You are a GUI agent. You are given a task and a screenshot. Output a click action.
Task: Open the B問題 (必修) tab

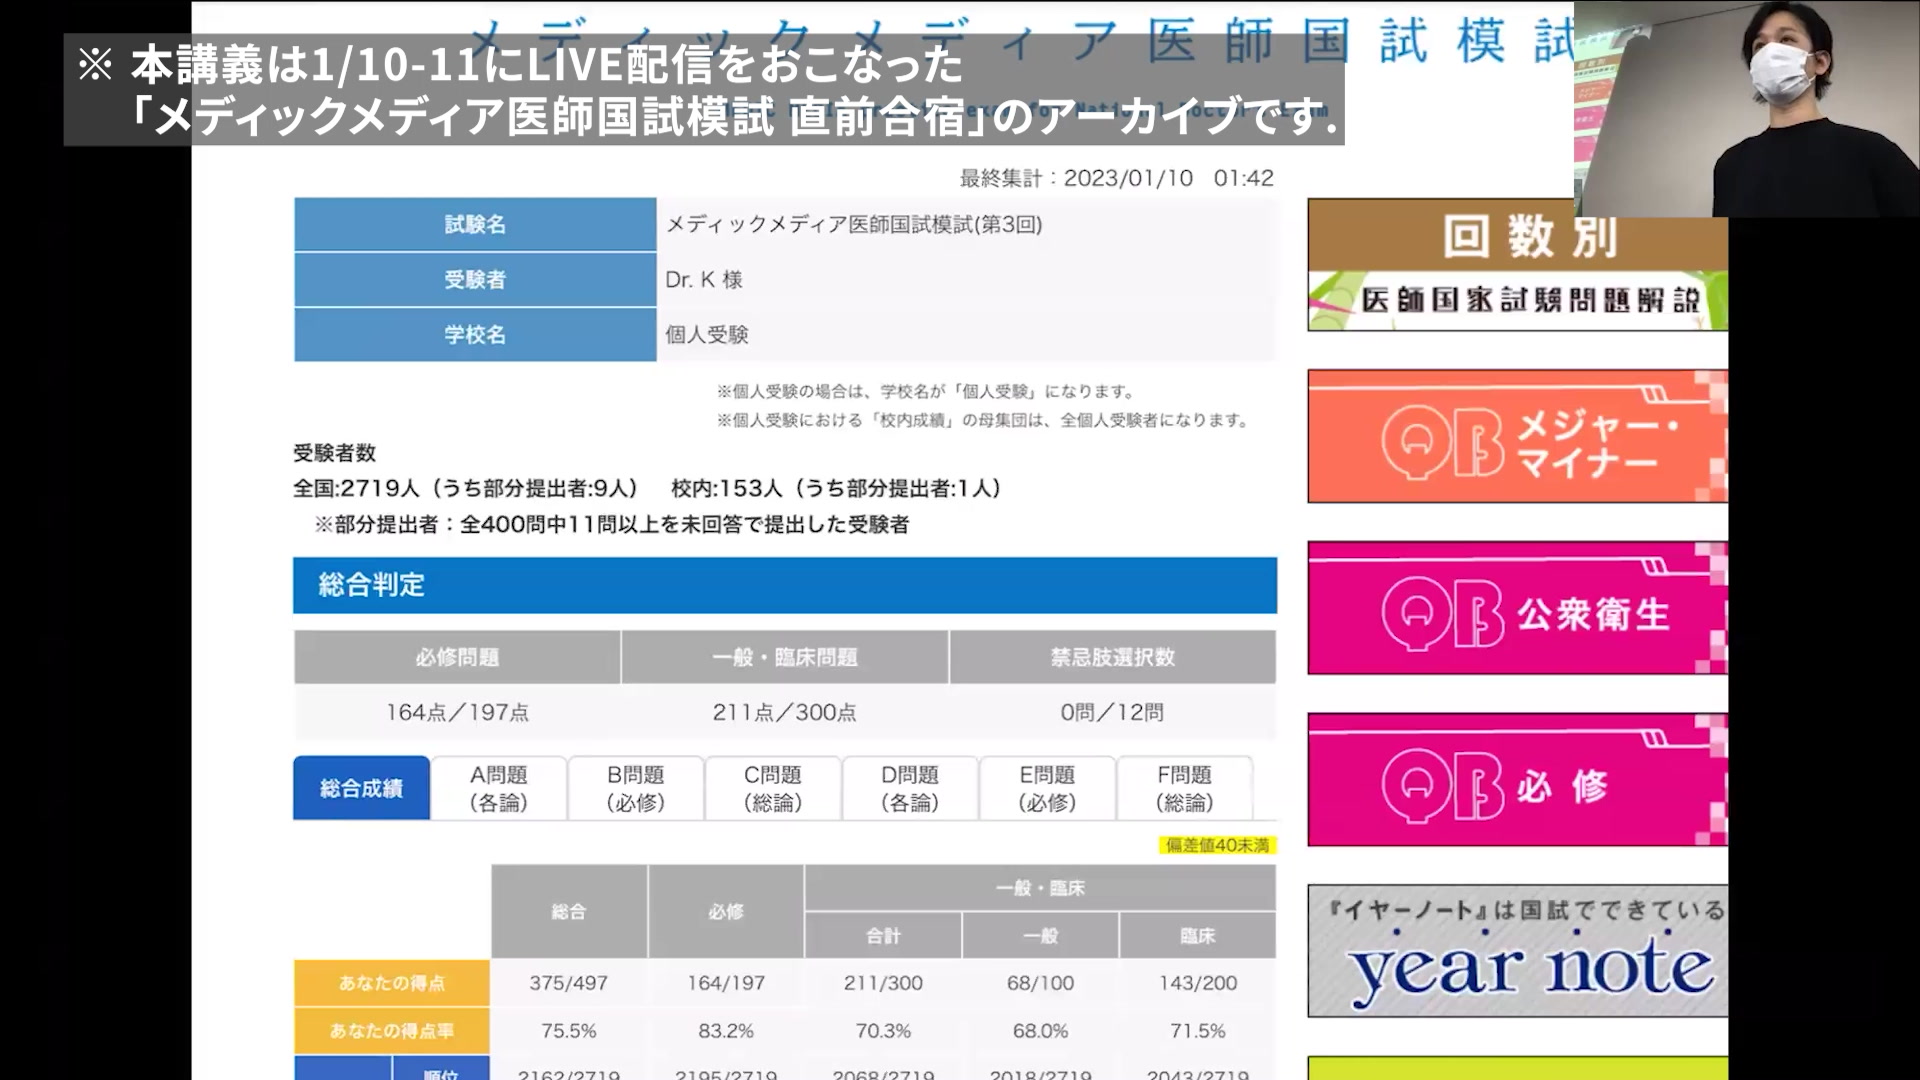click(635, 788)
